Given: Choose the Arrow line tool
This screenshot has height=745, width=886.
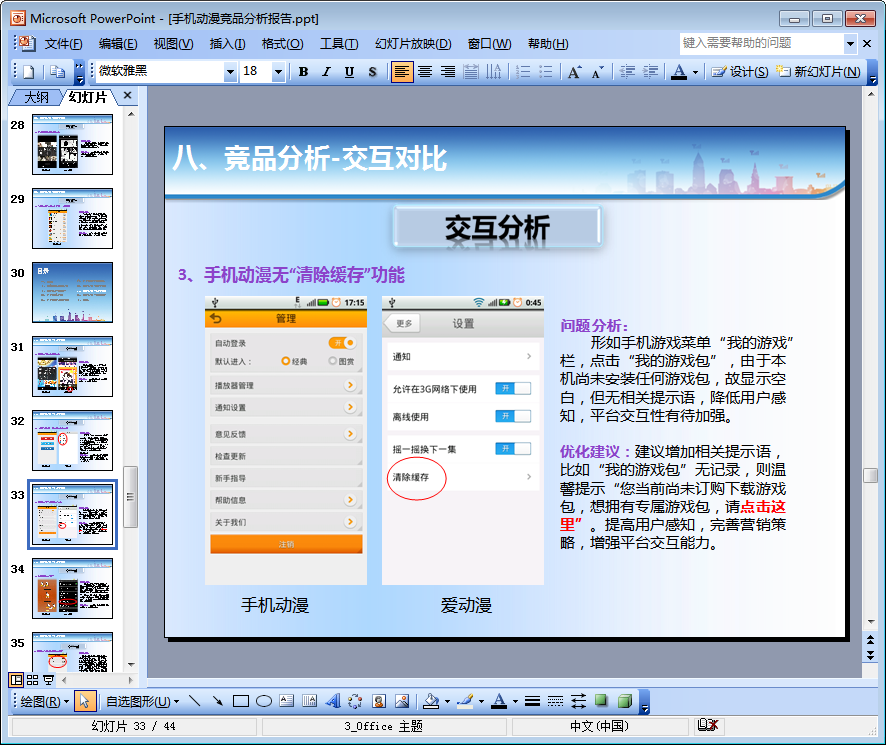Looking at the screenshot, I should [x=217, y=701].
